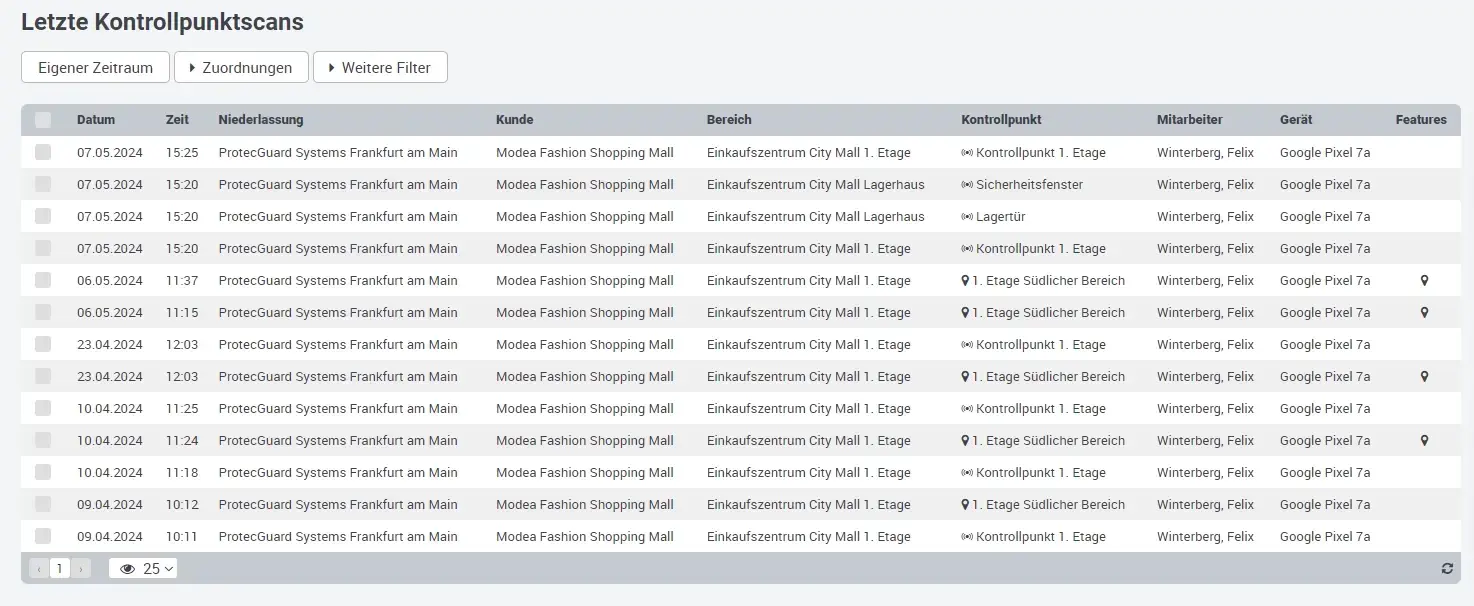Click the Eigener Zeitraum button
The height and width of the screenshot is (606, 1474).
[95, 68]
